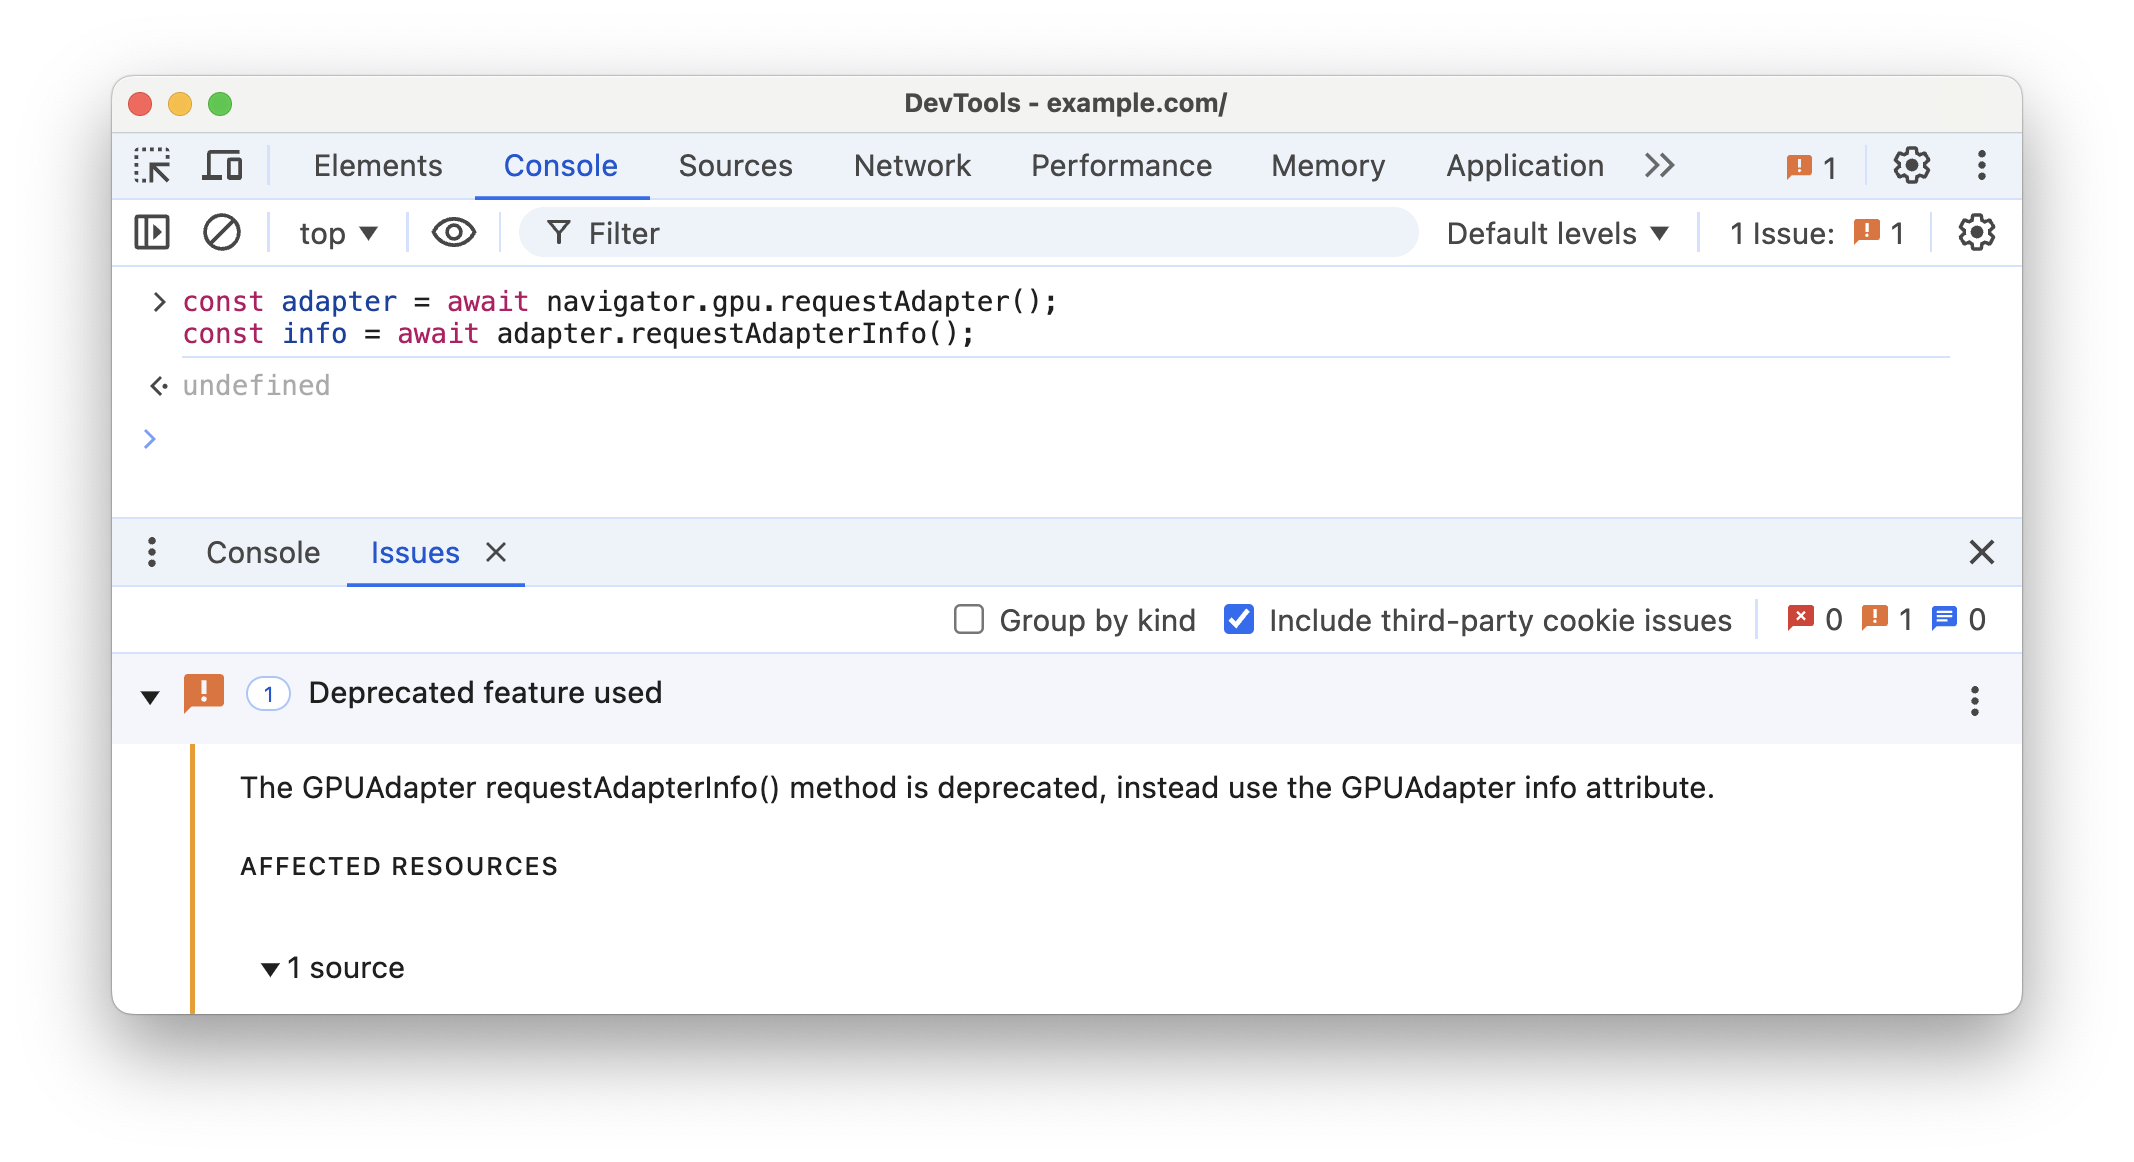2134x1162 pixels.
Task: Expand the top frame selector dropdown
Action: click(336, 233)
